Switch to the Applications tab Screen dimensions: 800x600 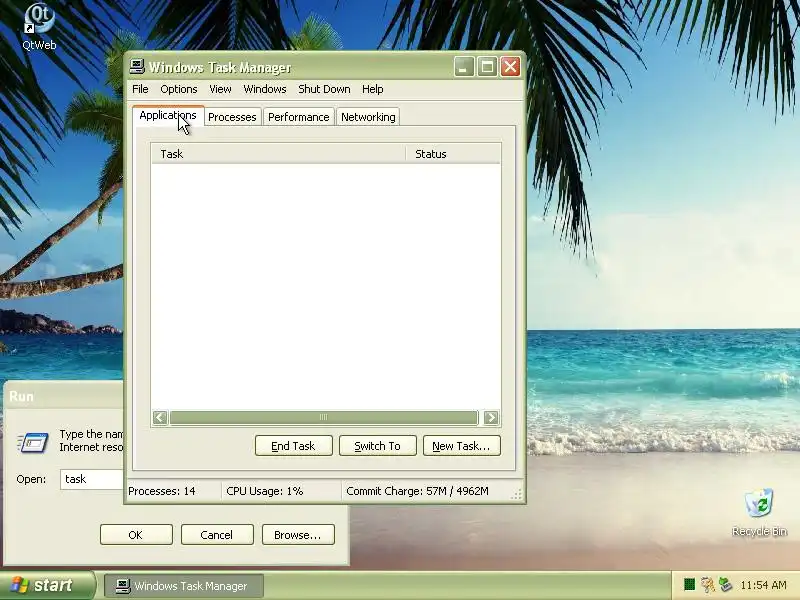(x=168, y=116)
